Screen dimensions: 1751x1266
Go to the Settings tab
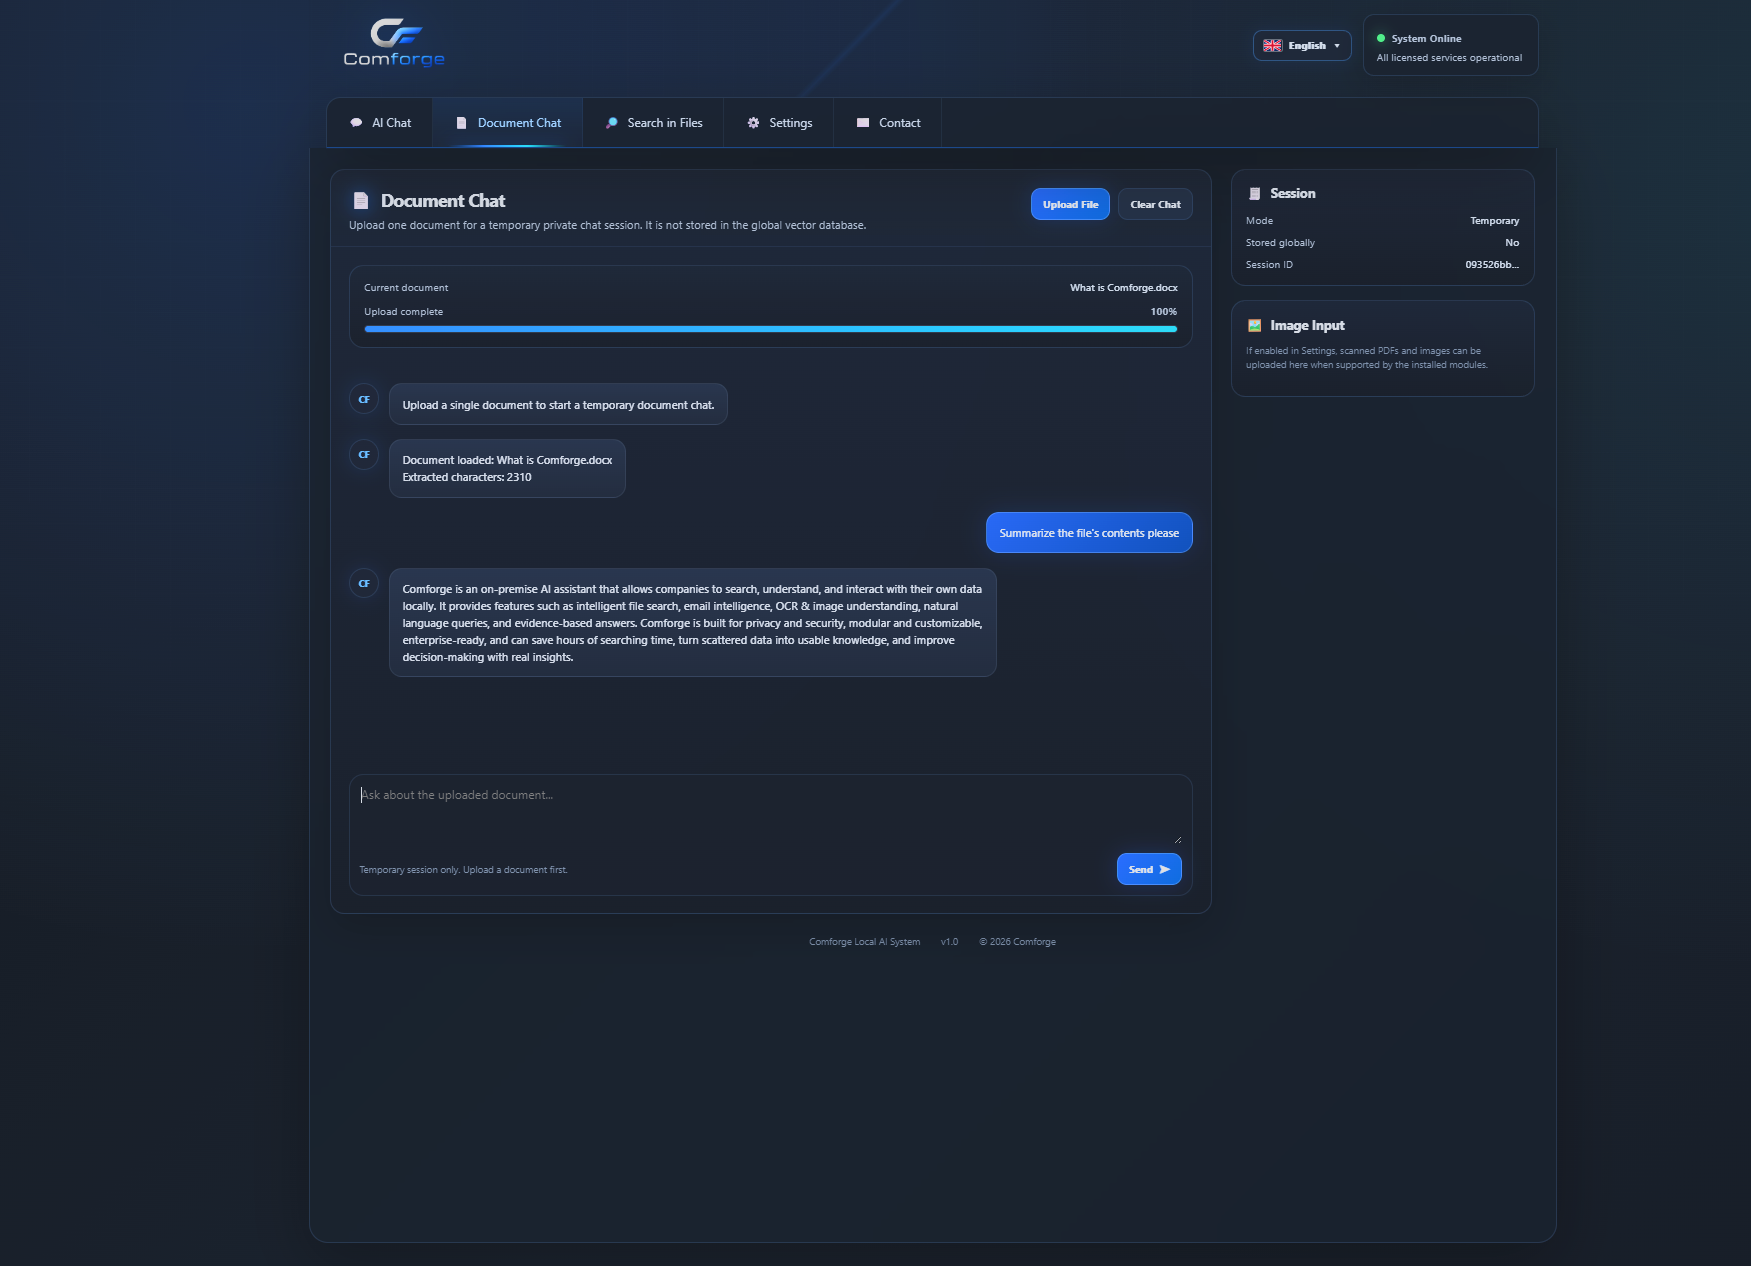pos(778,123)
